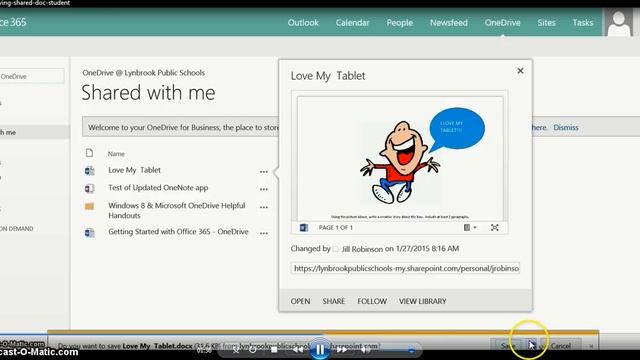Open the Outlook tab in Office 365
The image size is (640, 360).
click(x=303, y=23)
